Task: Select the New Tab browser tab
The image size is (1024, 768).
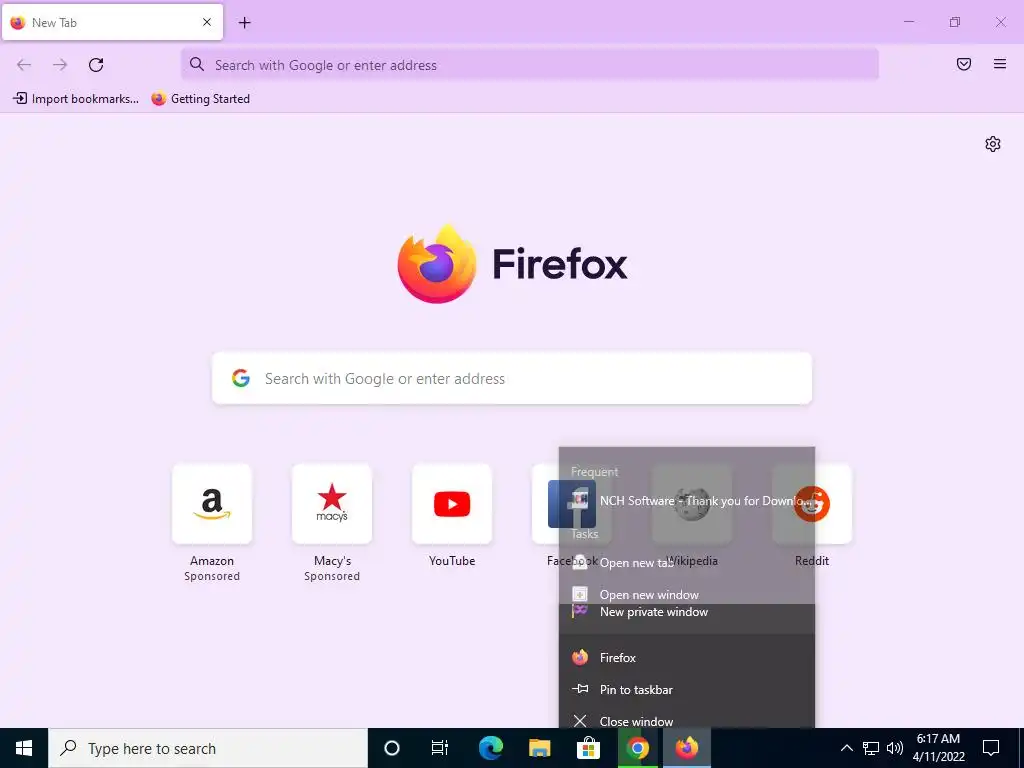Action: 112,22
